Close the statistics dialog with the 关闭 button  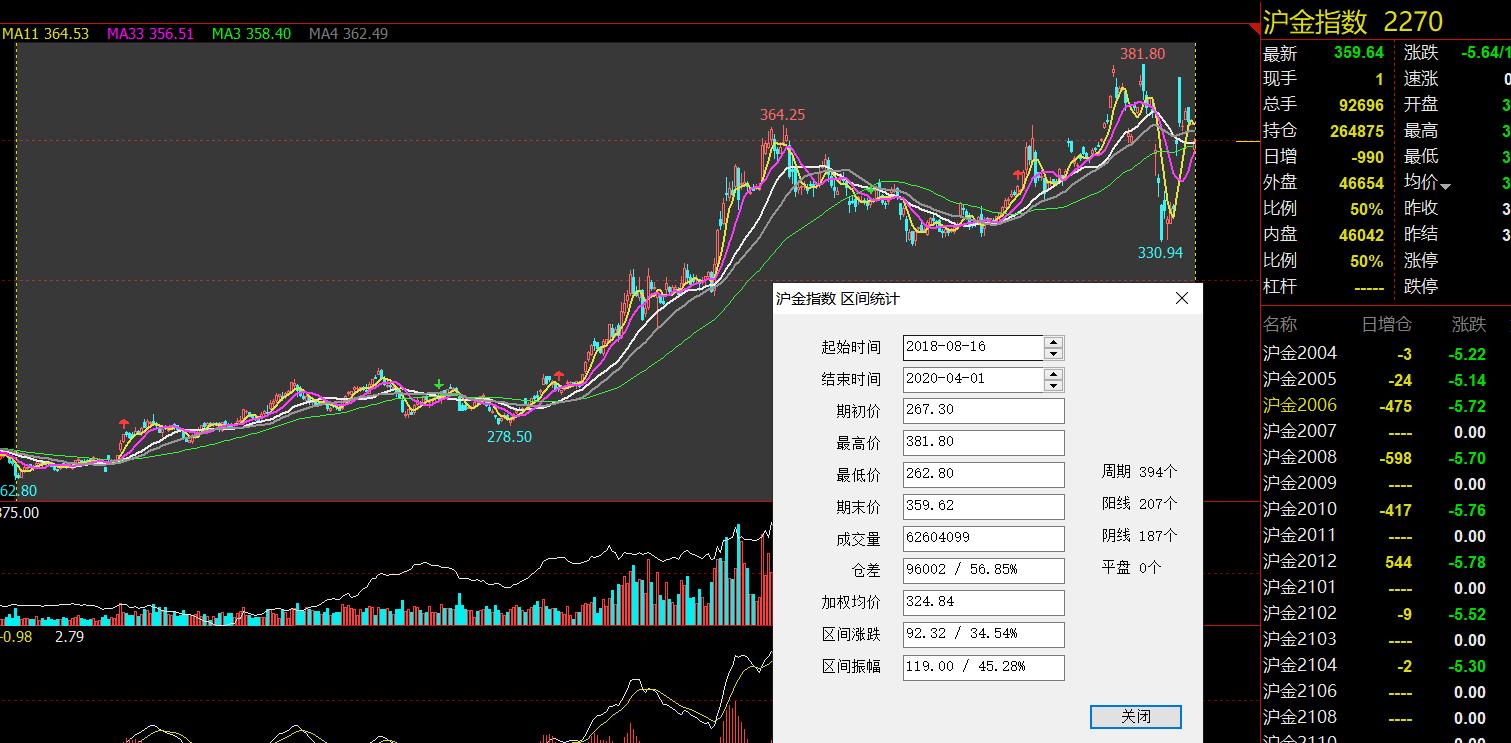(1136, 717)
